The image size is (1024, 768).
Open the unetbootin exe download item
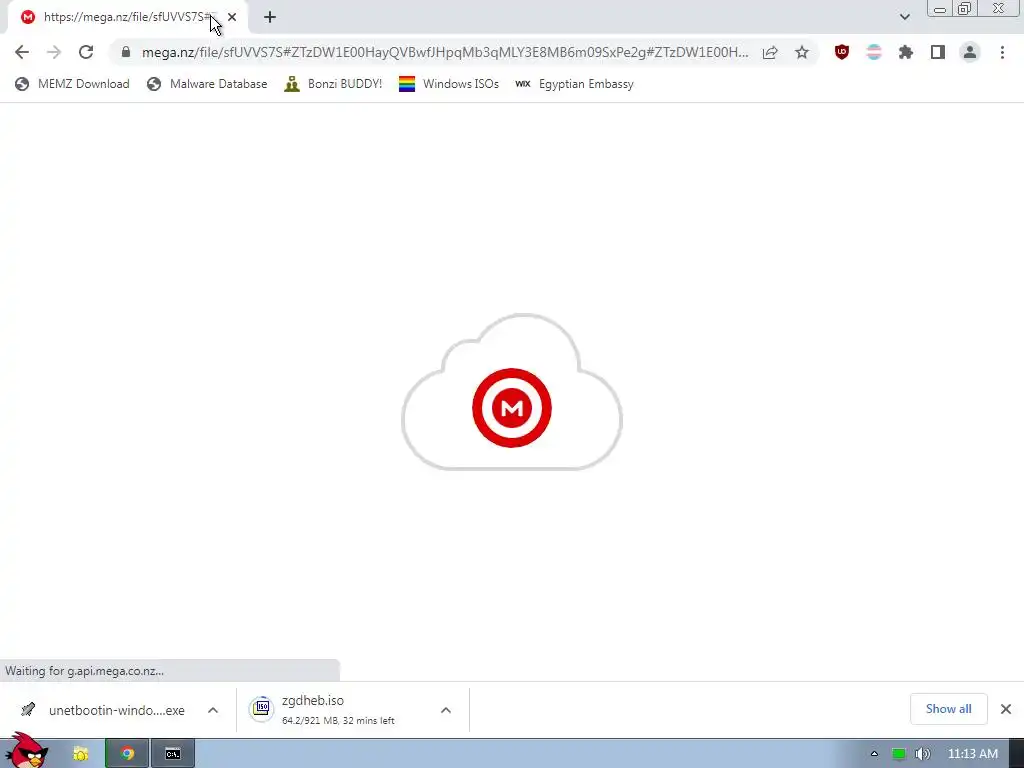(116, 710)
